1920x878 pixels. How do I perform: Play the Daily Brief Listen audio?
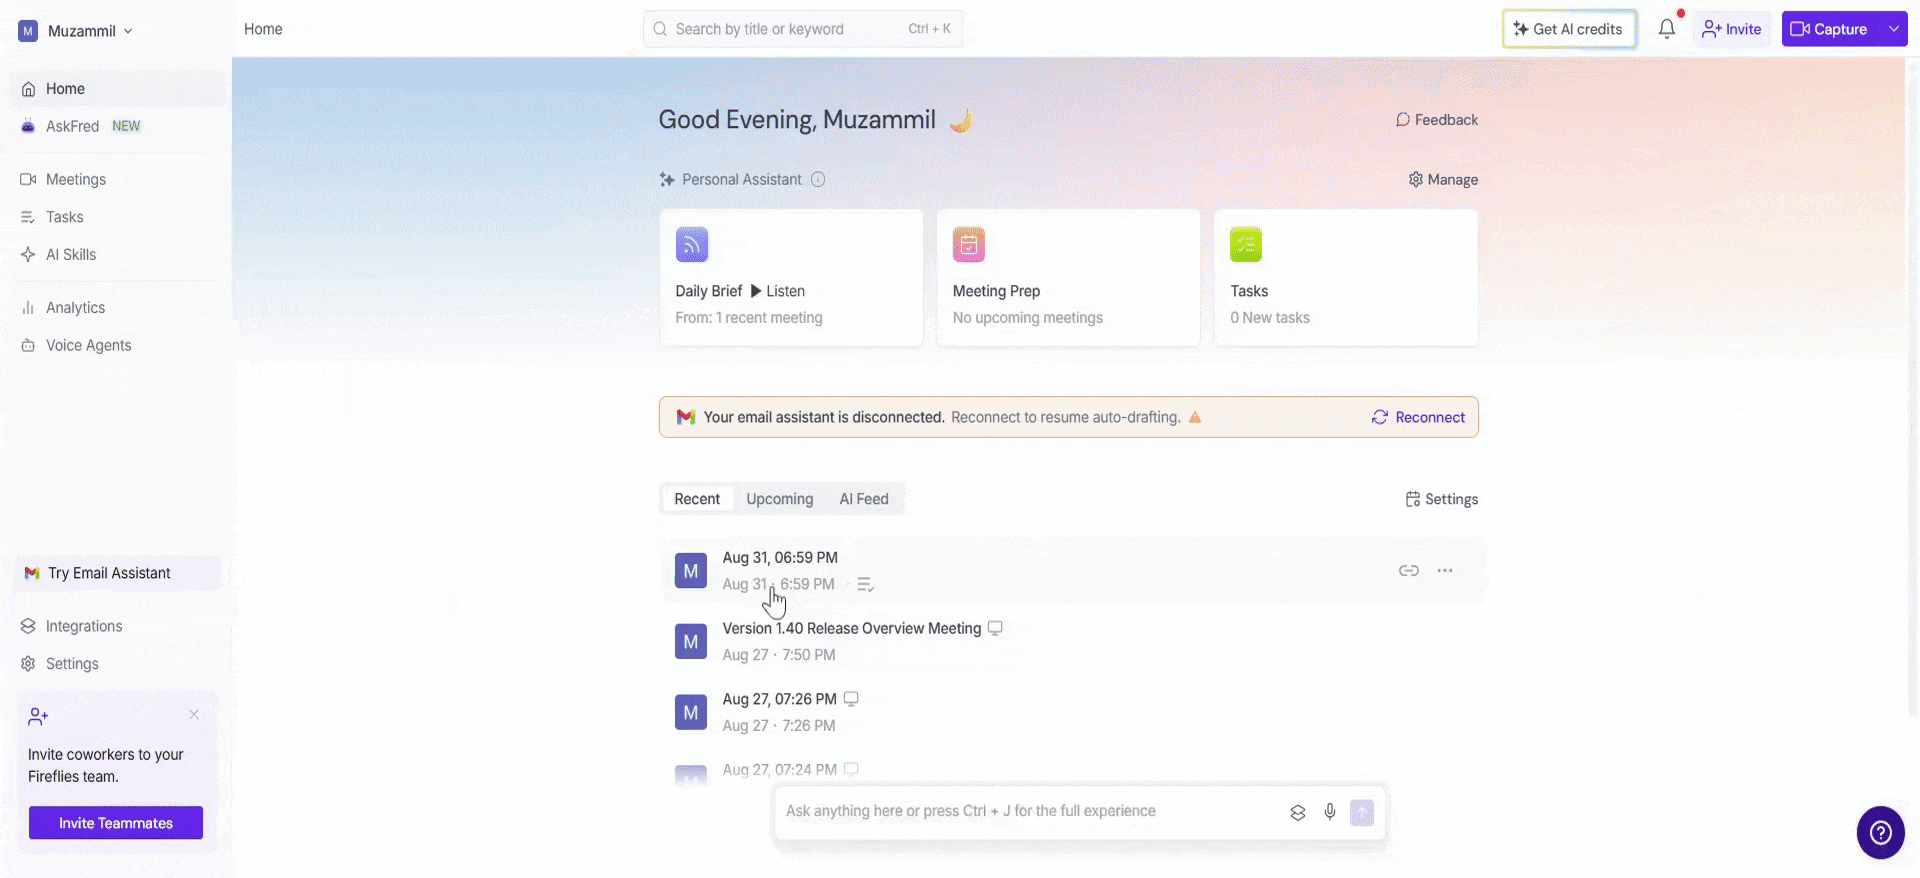pos(778,291)
